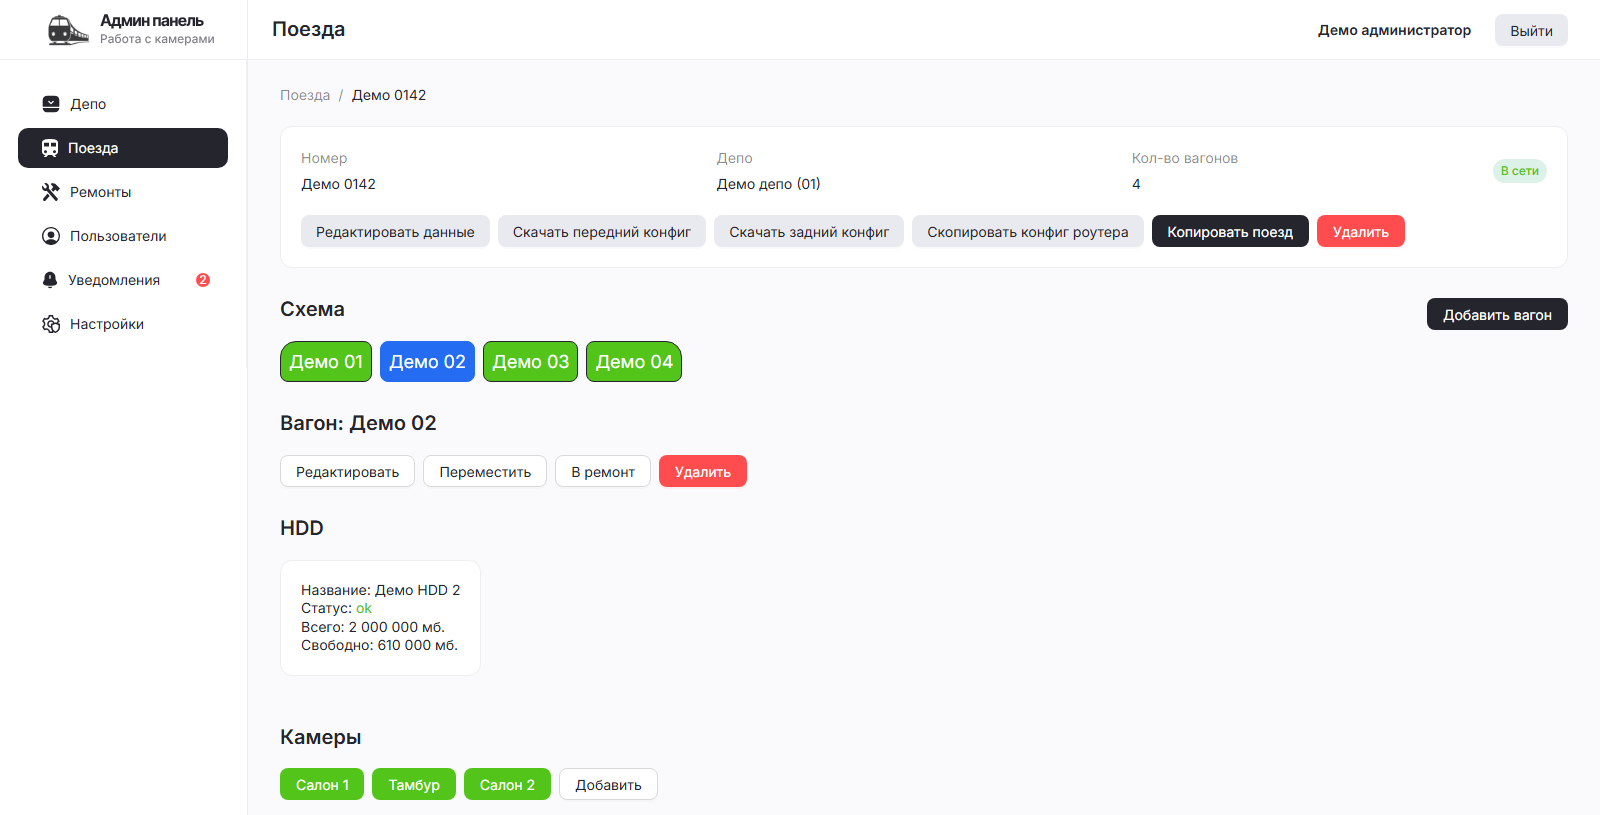The width and height of the screenshot is (1600, 815).
Task: Open the Депо menu item
Action: pyautogui.click(x=123, y=104)
